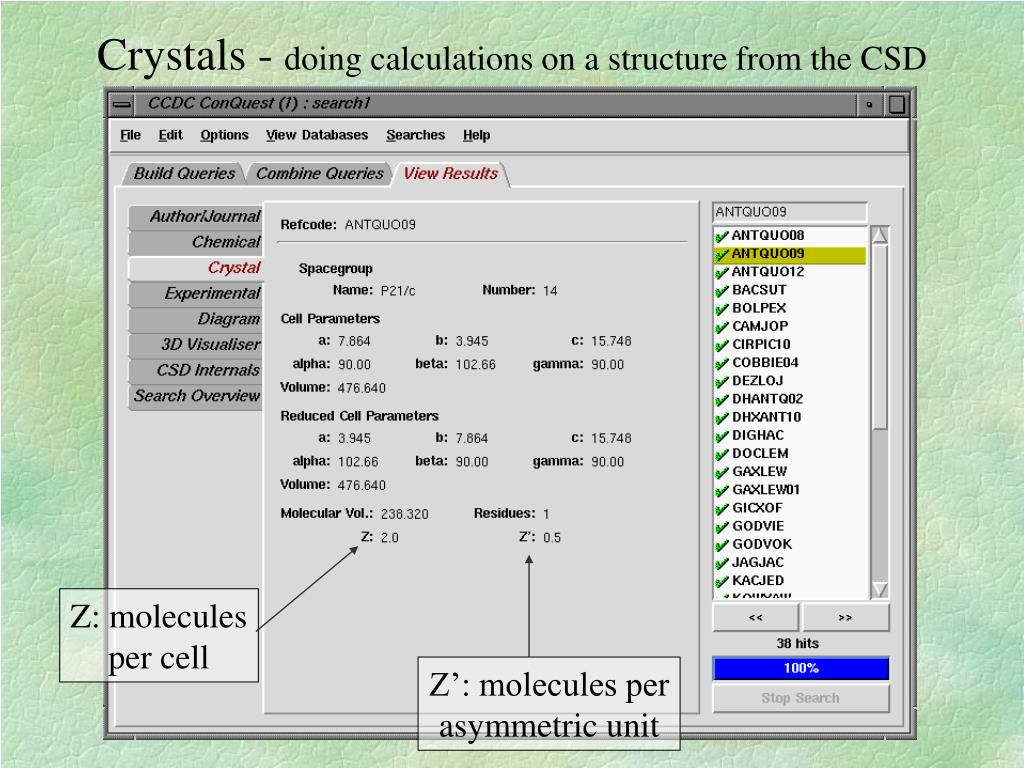Click the Z' value 0.5

pyautogui.click(x=552, y=538)
